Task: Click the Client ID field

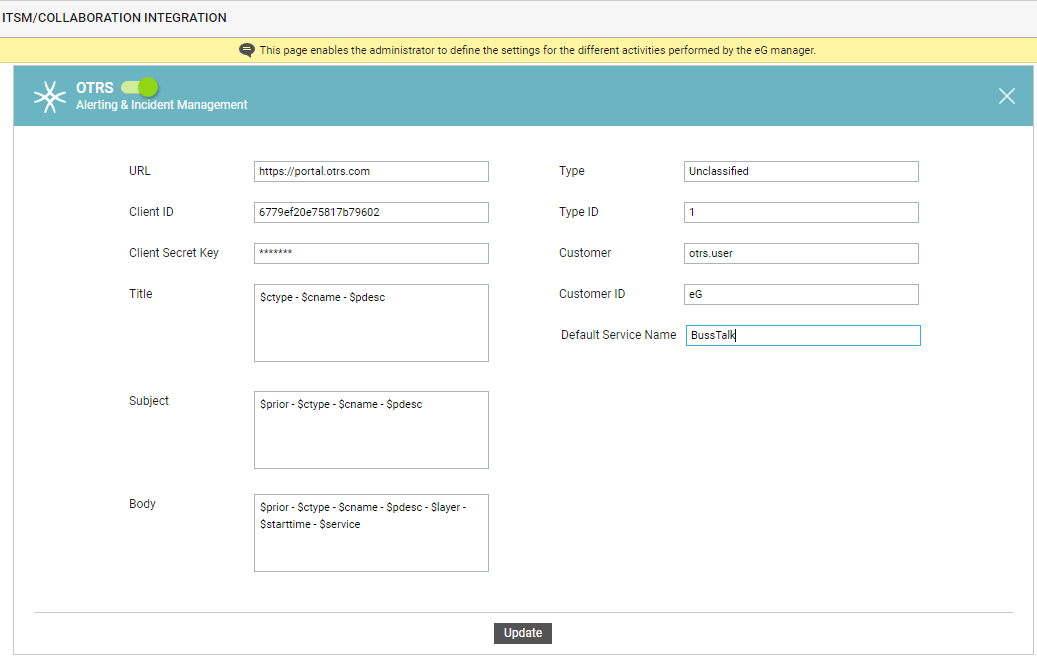Action: click(x=371, y=212)
